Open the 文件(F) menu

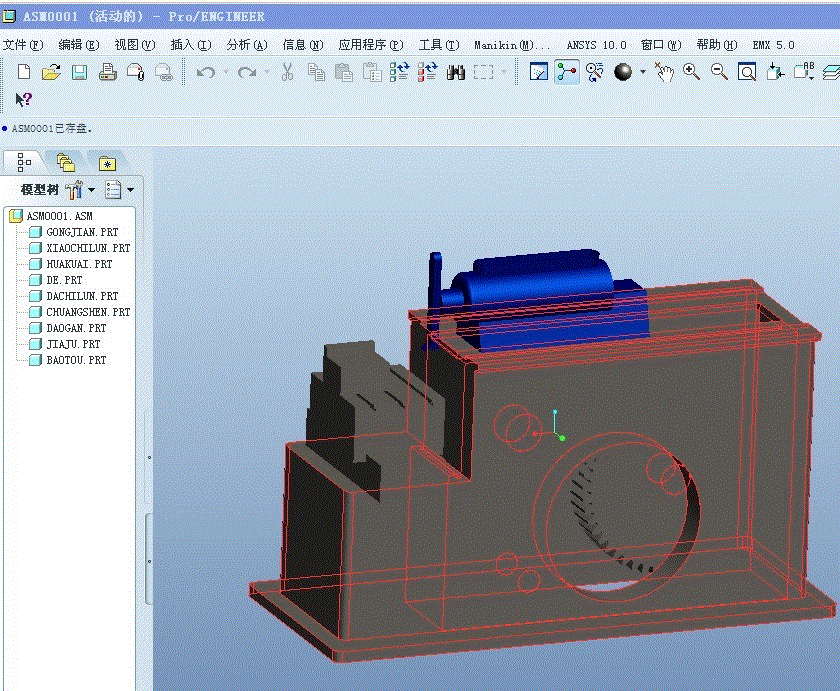[x=22, y=45]
